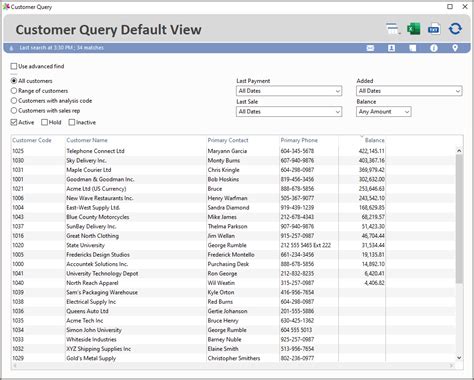This screenshot has width=474, height=380.
Task: Click contact Maryann Garcia
Action: (227, 151)
